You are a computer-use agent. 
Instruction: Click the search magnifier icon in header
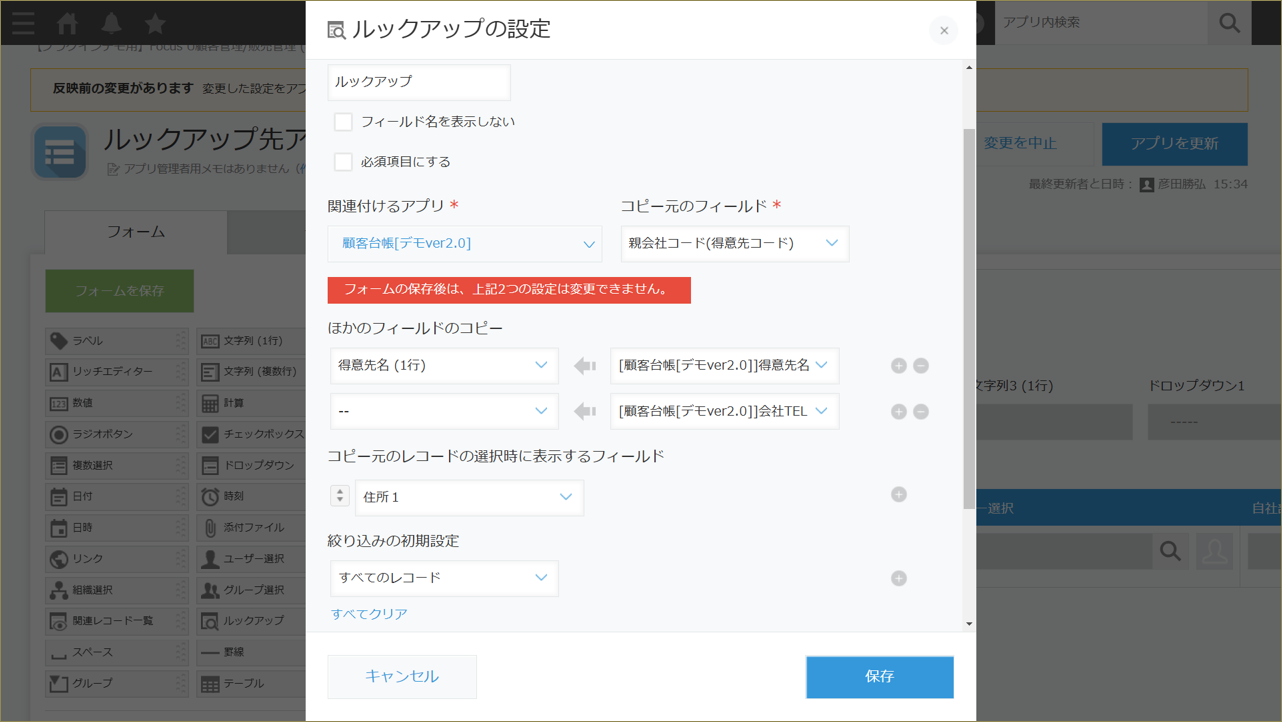click(x=1229, y=23)
